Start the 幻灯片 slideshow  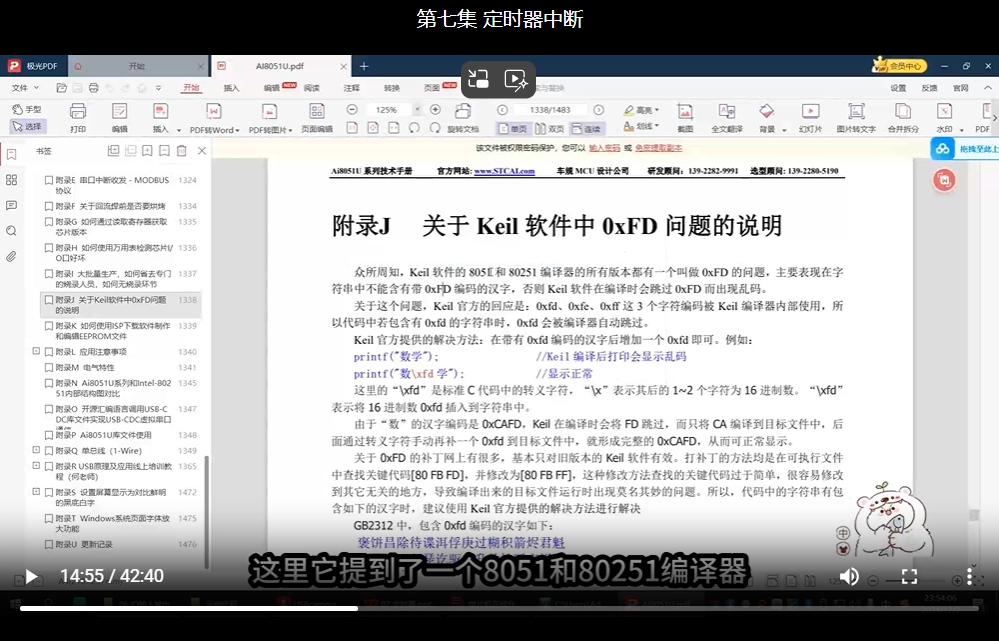810,118
